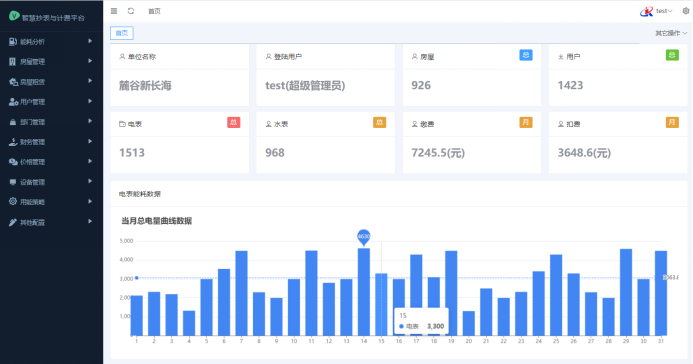Open the 财务管理 menu item label
This screenshot has width=693, height=364.
click(x=32, y=142)
